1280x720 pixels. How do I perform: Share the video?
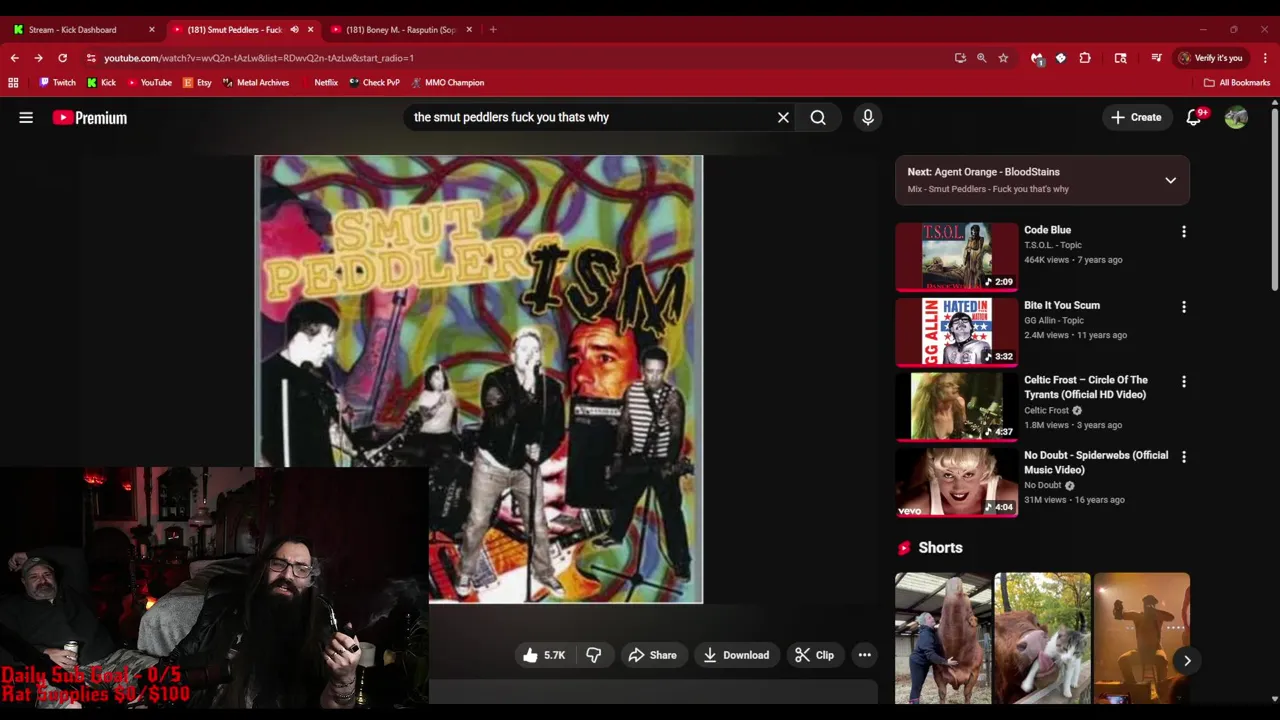652,655
